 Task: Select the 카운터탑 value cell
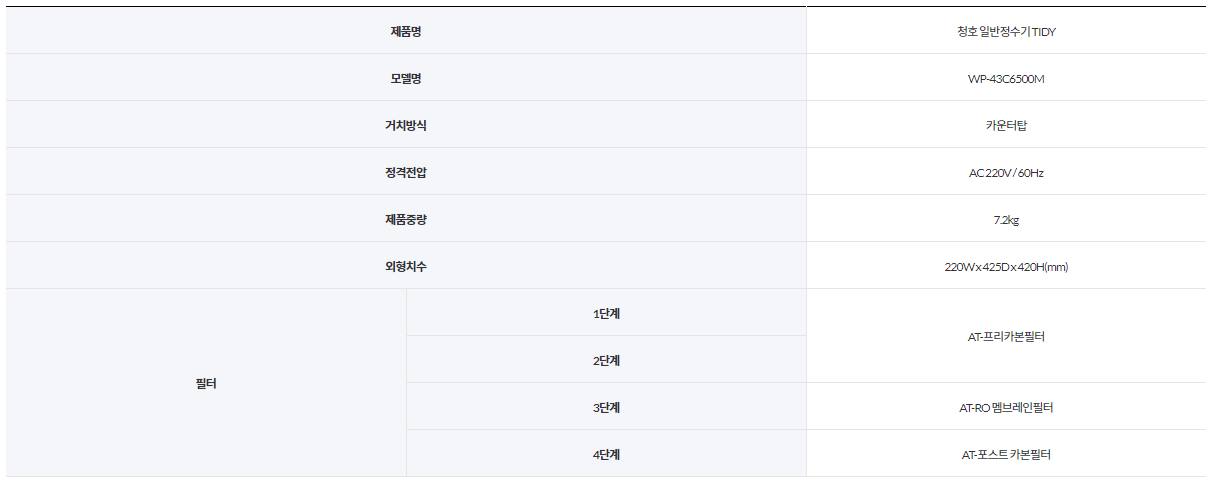pos(1006,126)
